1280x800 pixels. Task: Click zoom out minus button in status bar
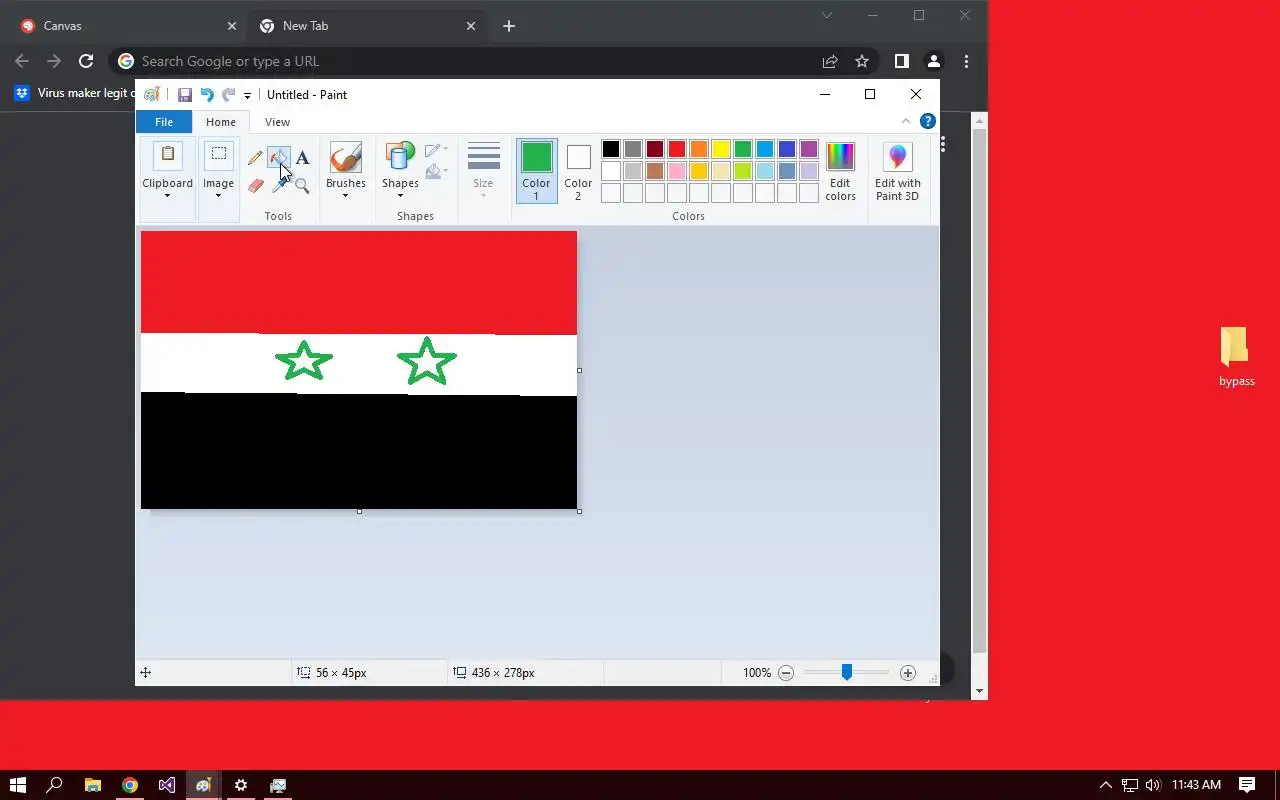786,673
